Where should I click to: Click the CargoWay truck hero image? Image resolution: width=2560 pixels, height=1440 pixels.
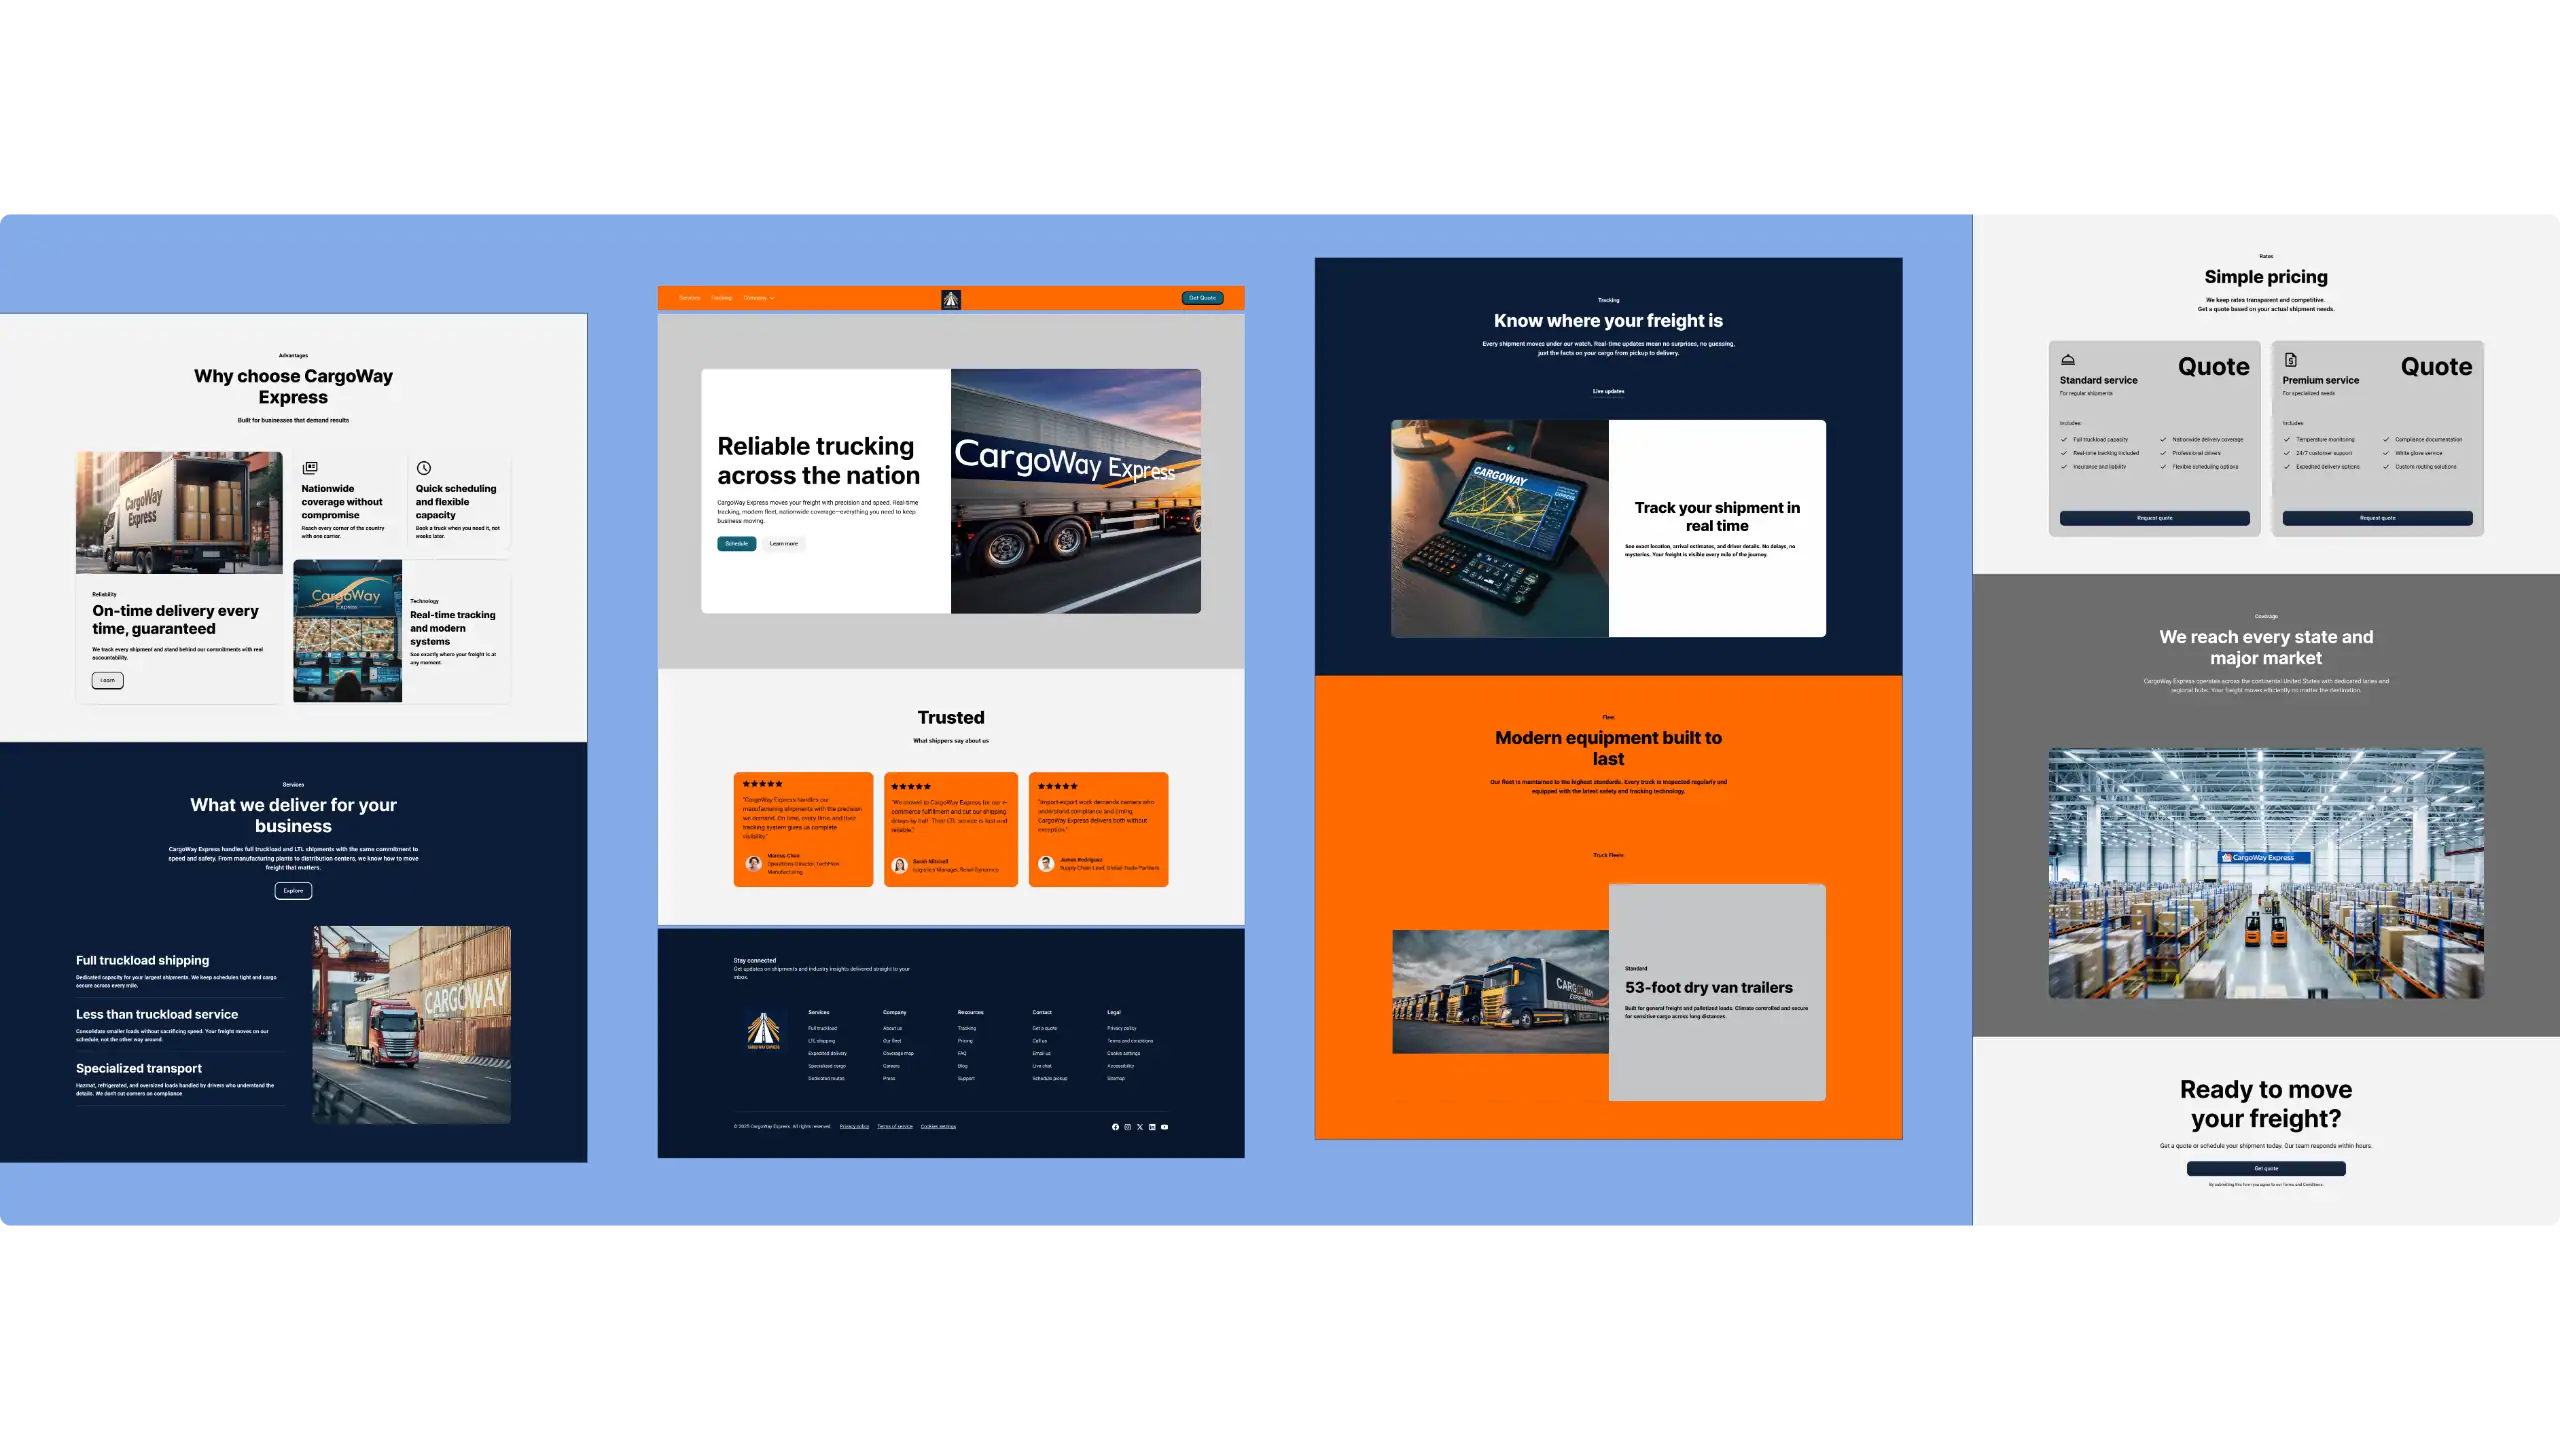tap(1076, 491)
